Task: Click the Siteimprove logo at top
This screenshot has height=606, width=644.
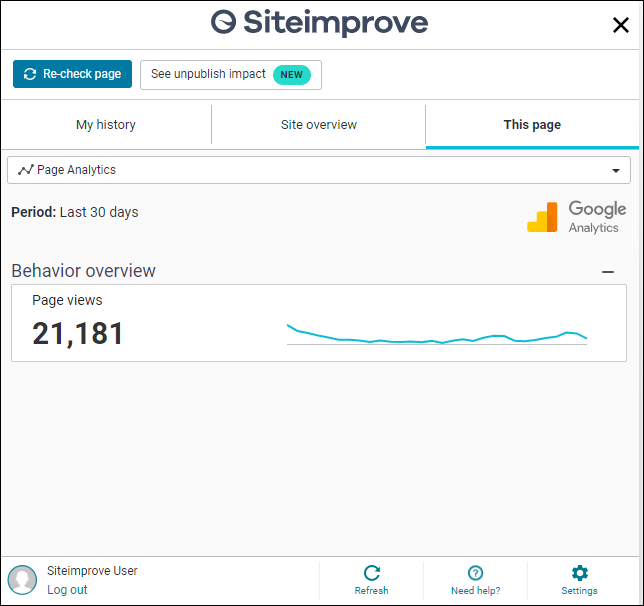Action: click(319, 22)
